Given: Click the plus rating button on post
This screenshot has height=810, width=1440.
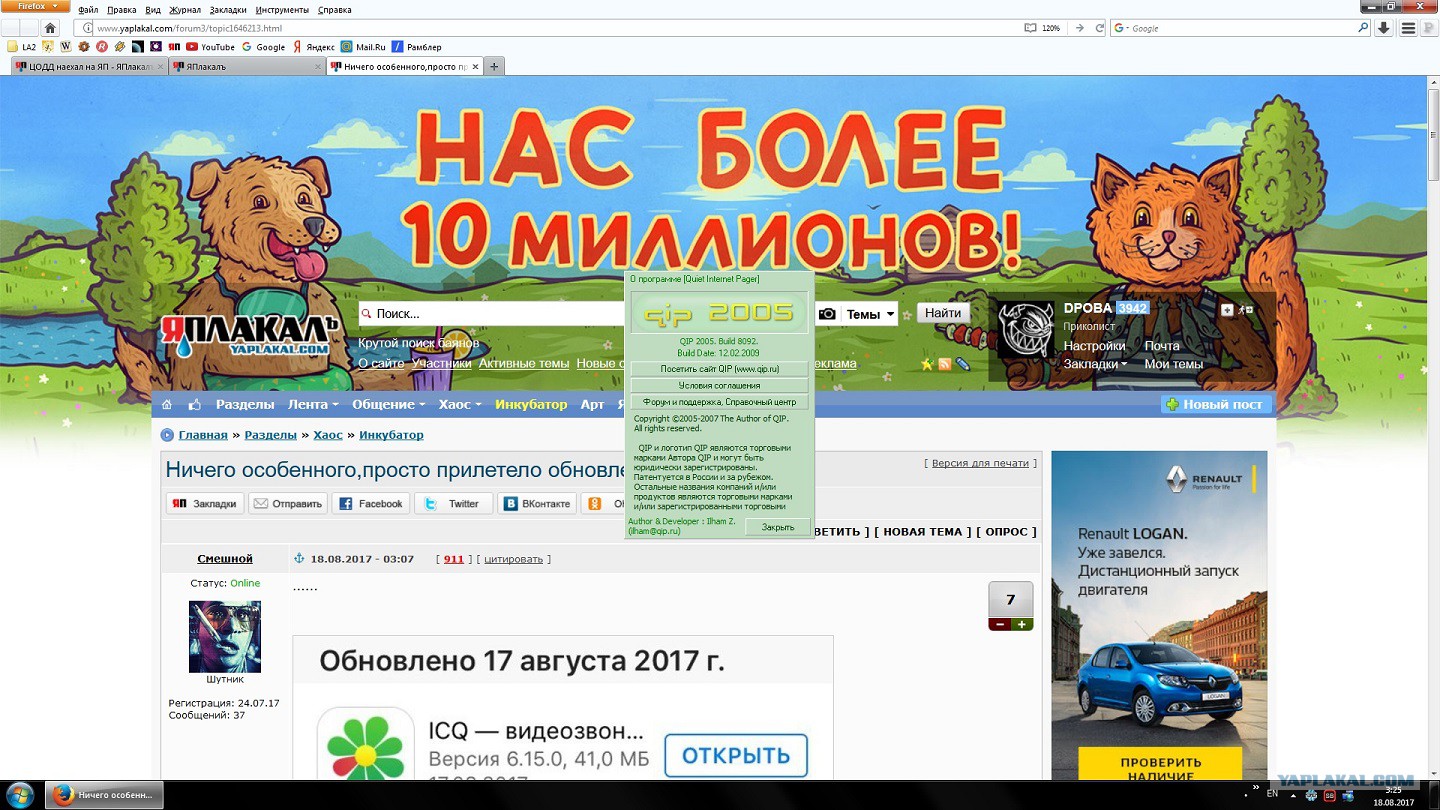Looking at the screenshot, I should (x=1022, y=624).
